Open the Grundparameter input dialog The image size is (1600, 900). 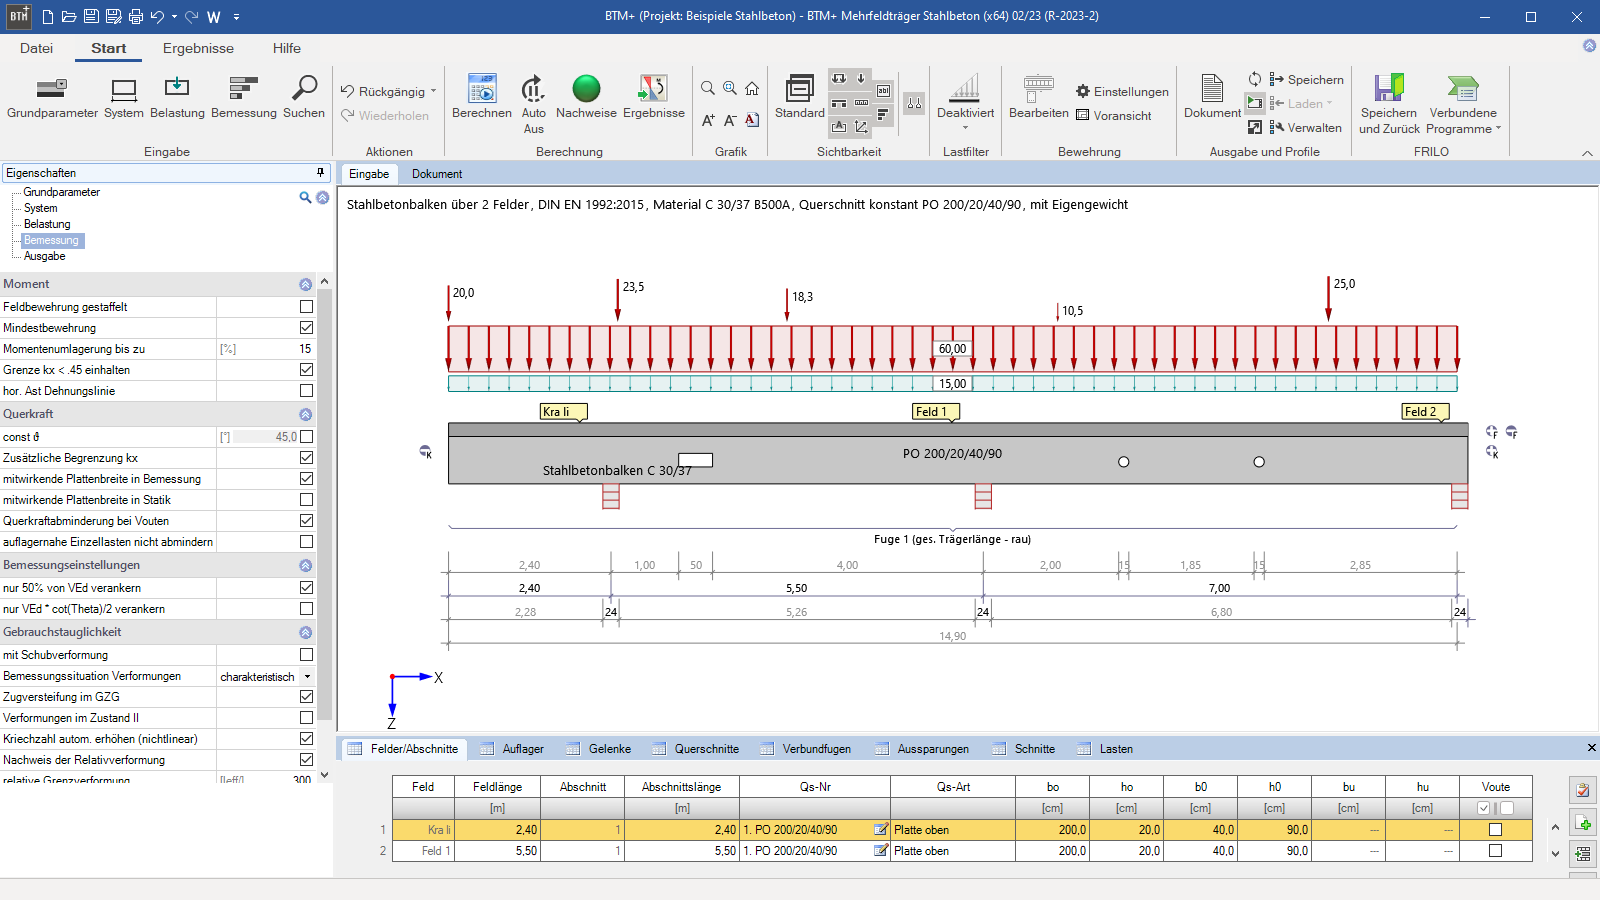(x=52, y=97)
